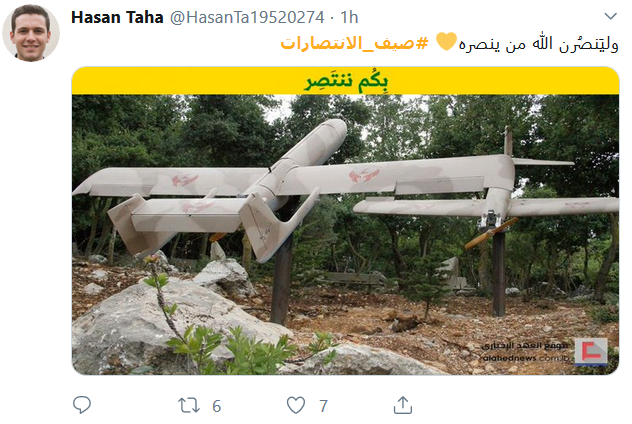The height and width of the screenshot is (424, 632).
Task: Visit the Hasan Taha display name link
Action: tap(117, 17)
